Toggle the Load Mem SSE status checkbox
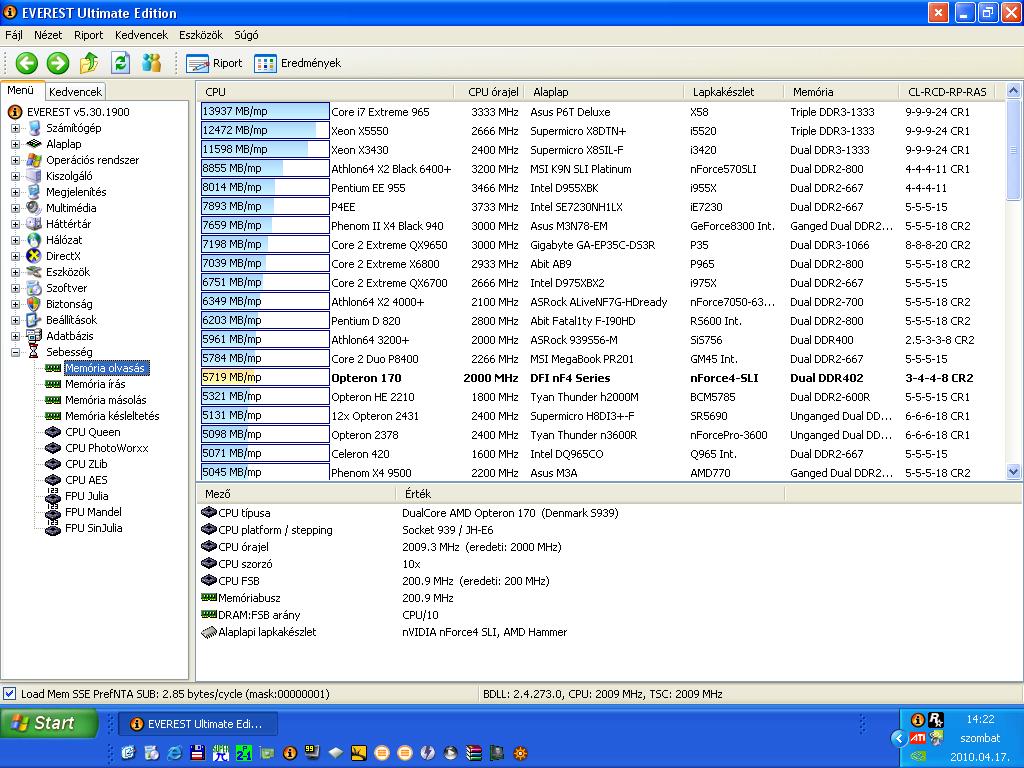The height and width of the screenshot is (768, 1024). coord(9,694)
